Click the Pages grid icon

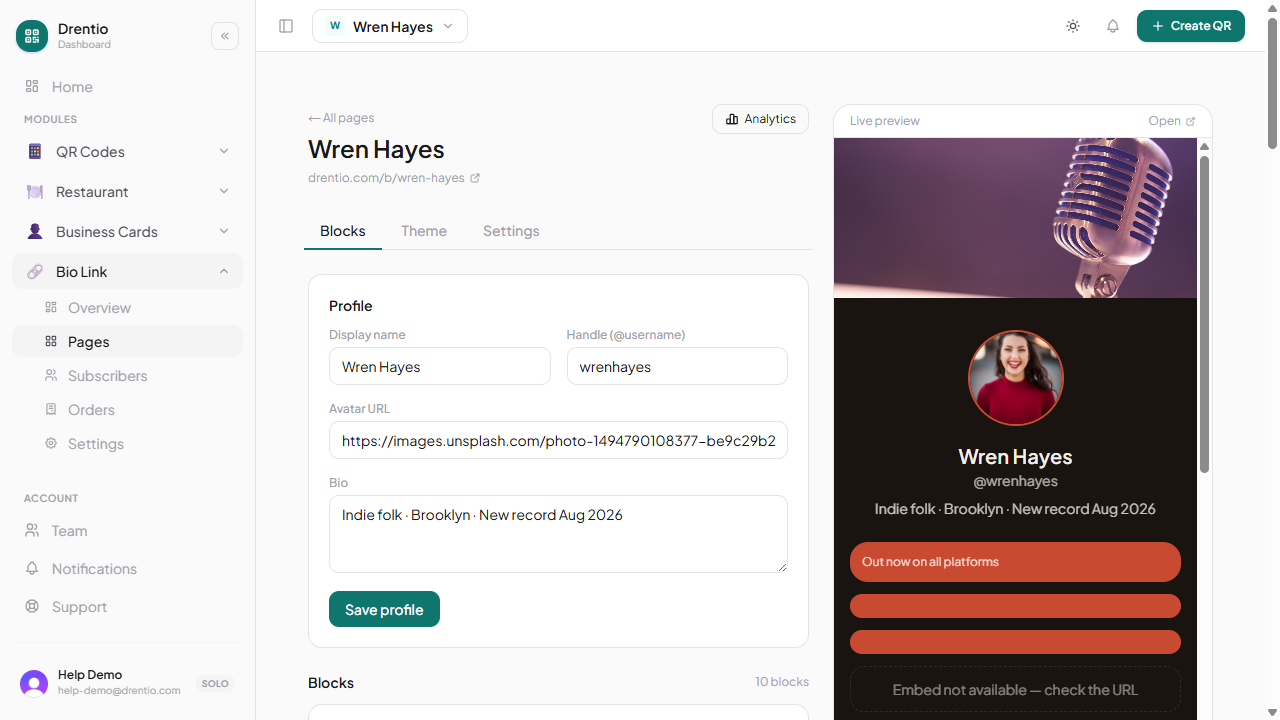pos(51,342)
